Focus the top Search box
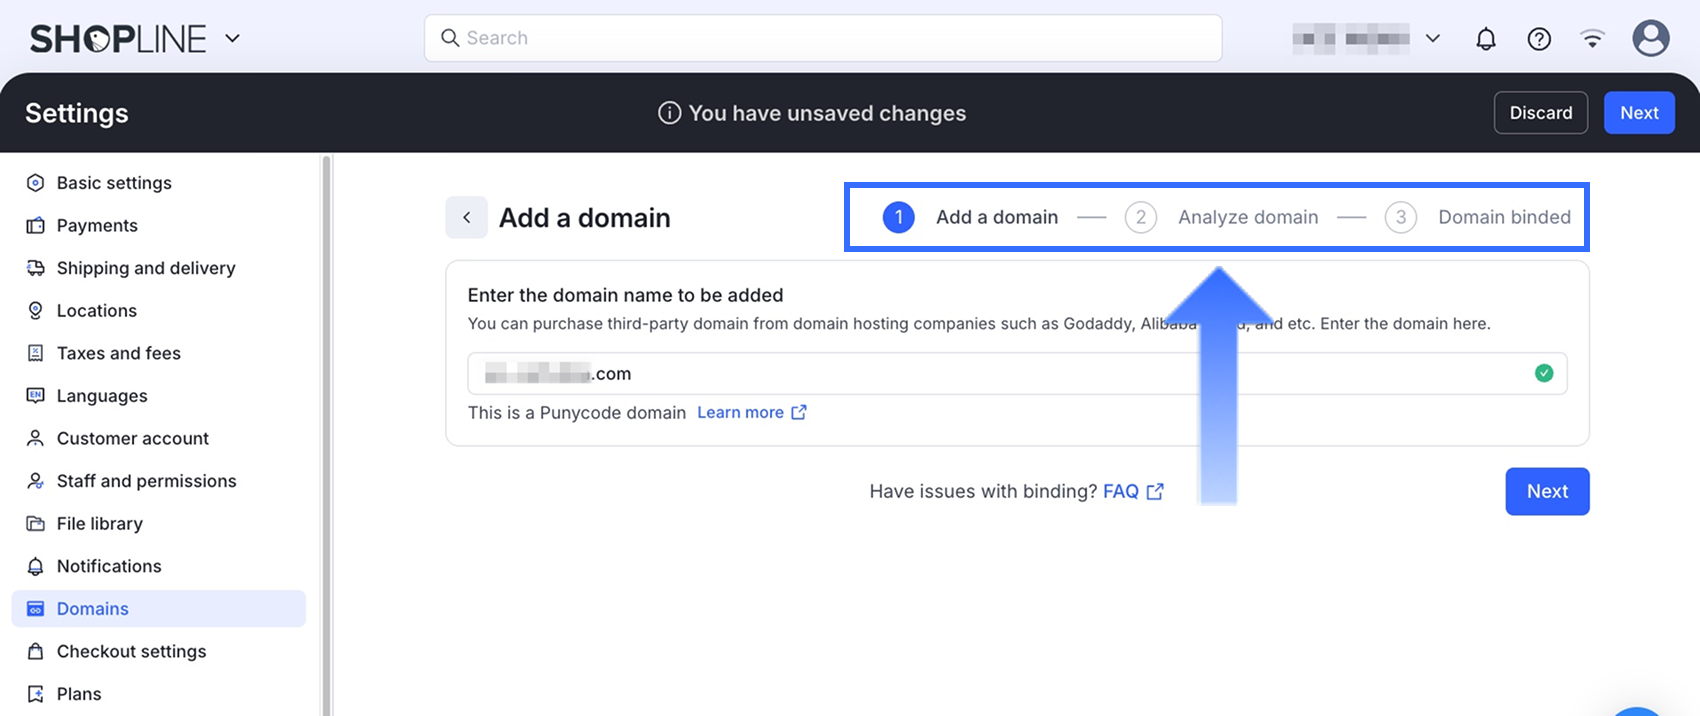Image resolution: width=1700 pixels, height=716 pixels. [823, 38]
